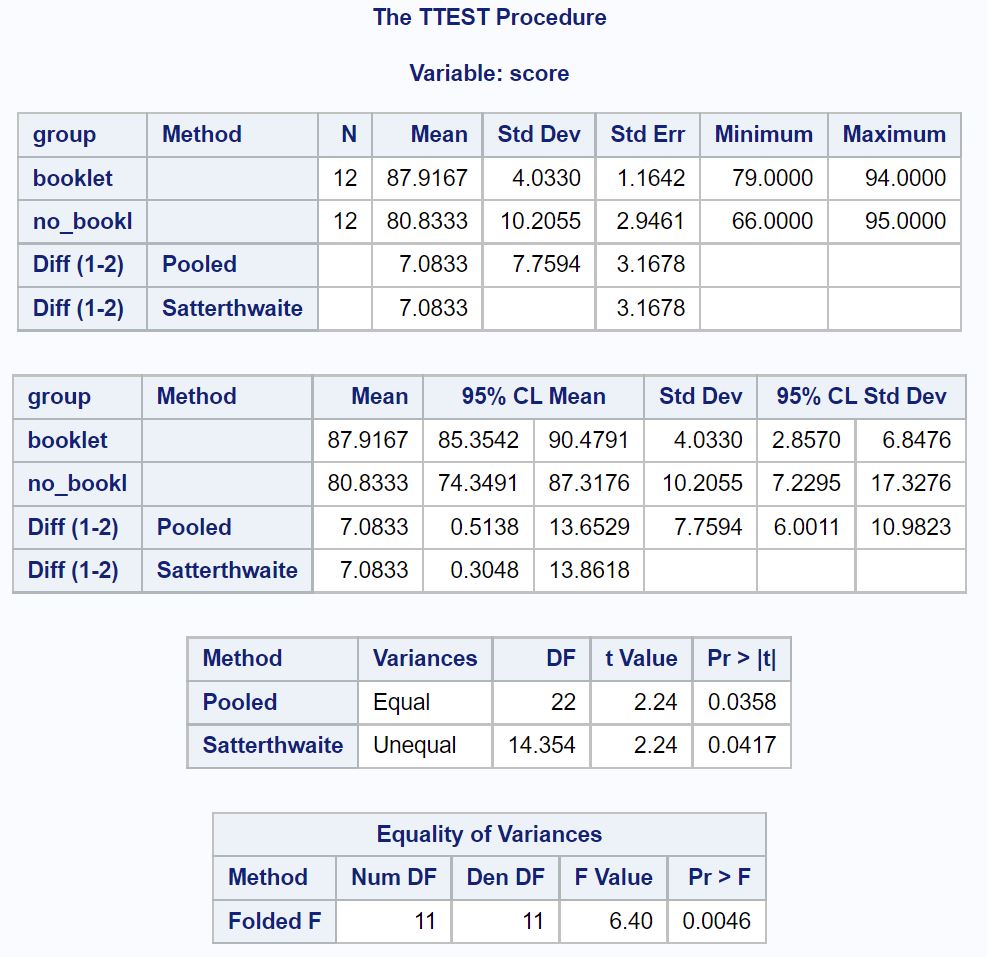The height and width of the screenshot is (957, 987).
Task: Click the 'Unequal' variances cell
Action: pyautogui.click(x=414, y=745)
